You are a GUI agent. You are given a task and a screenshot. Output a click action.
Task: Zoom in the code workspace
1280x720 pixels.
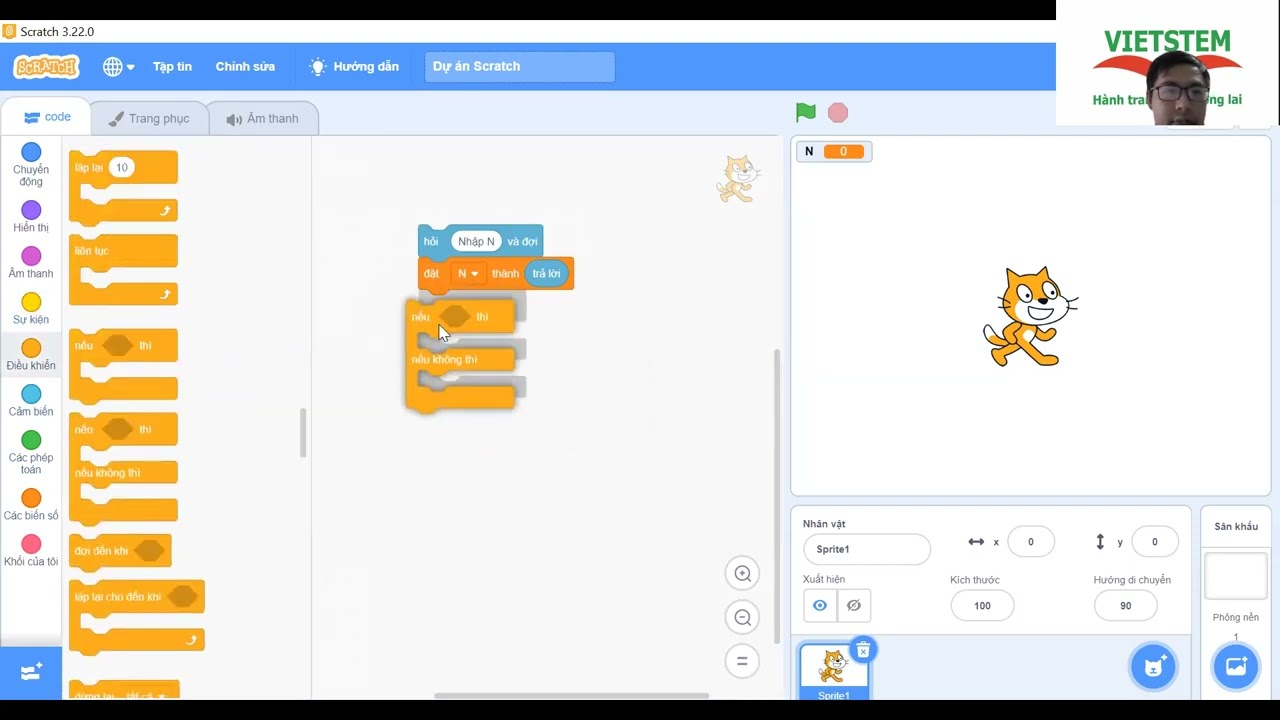tap(743, 573)
